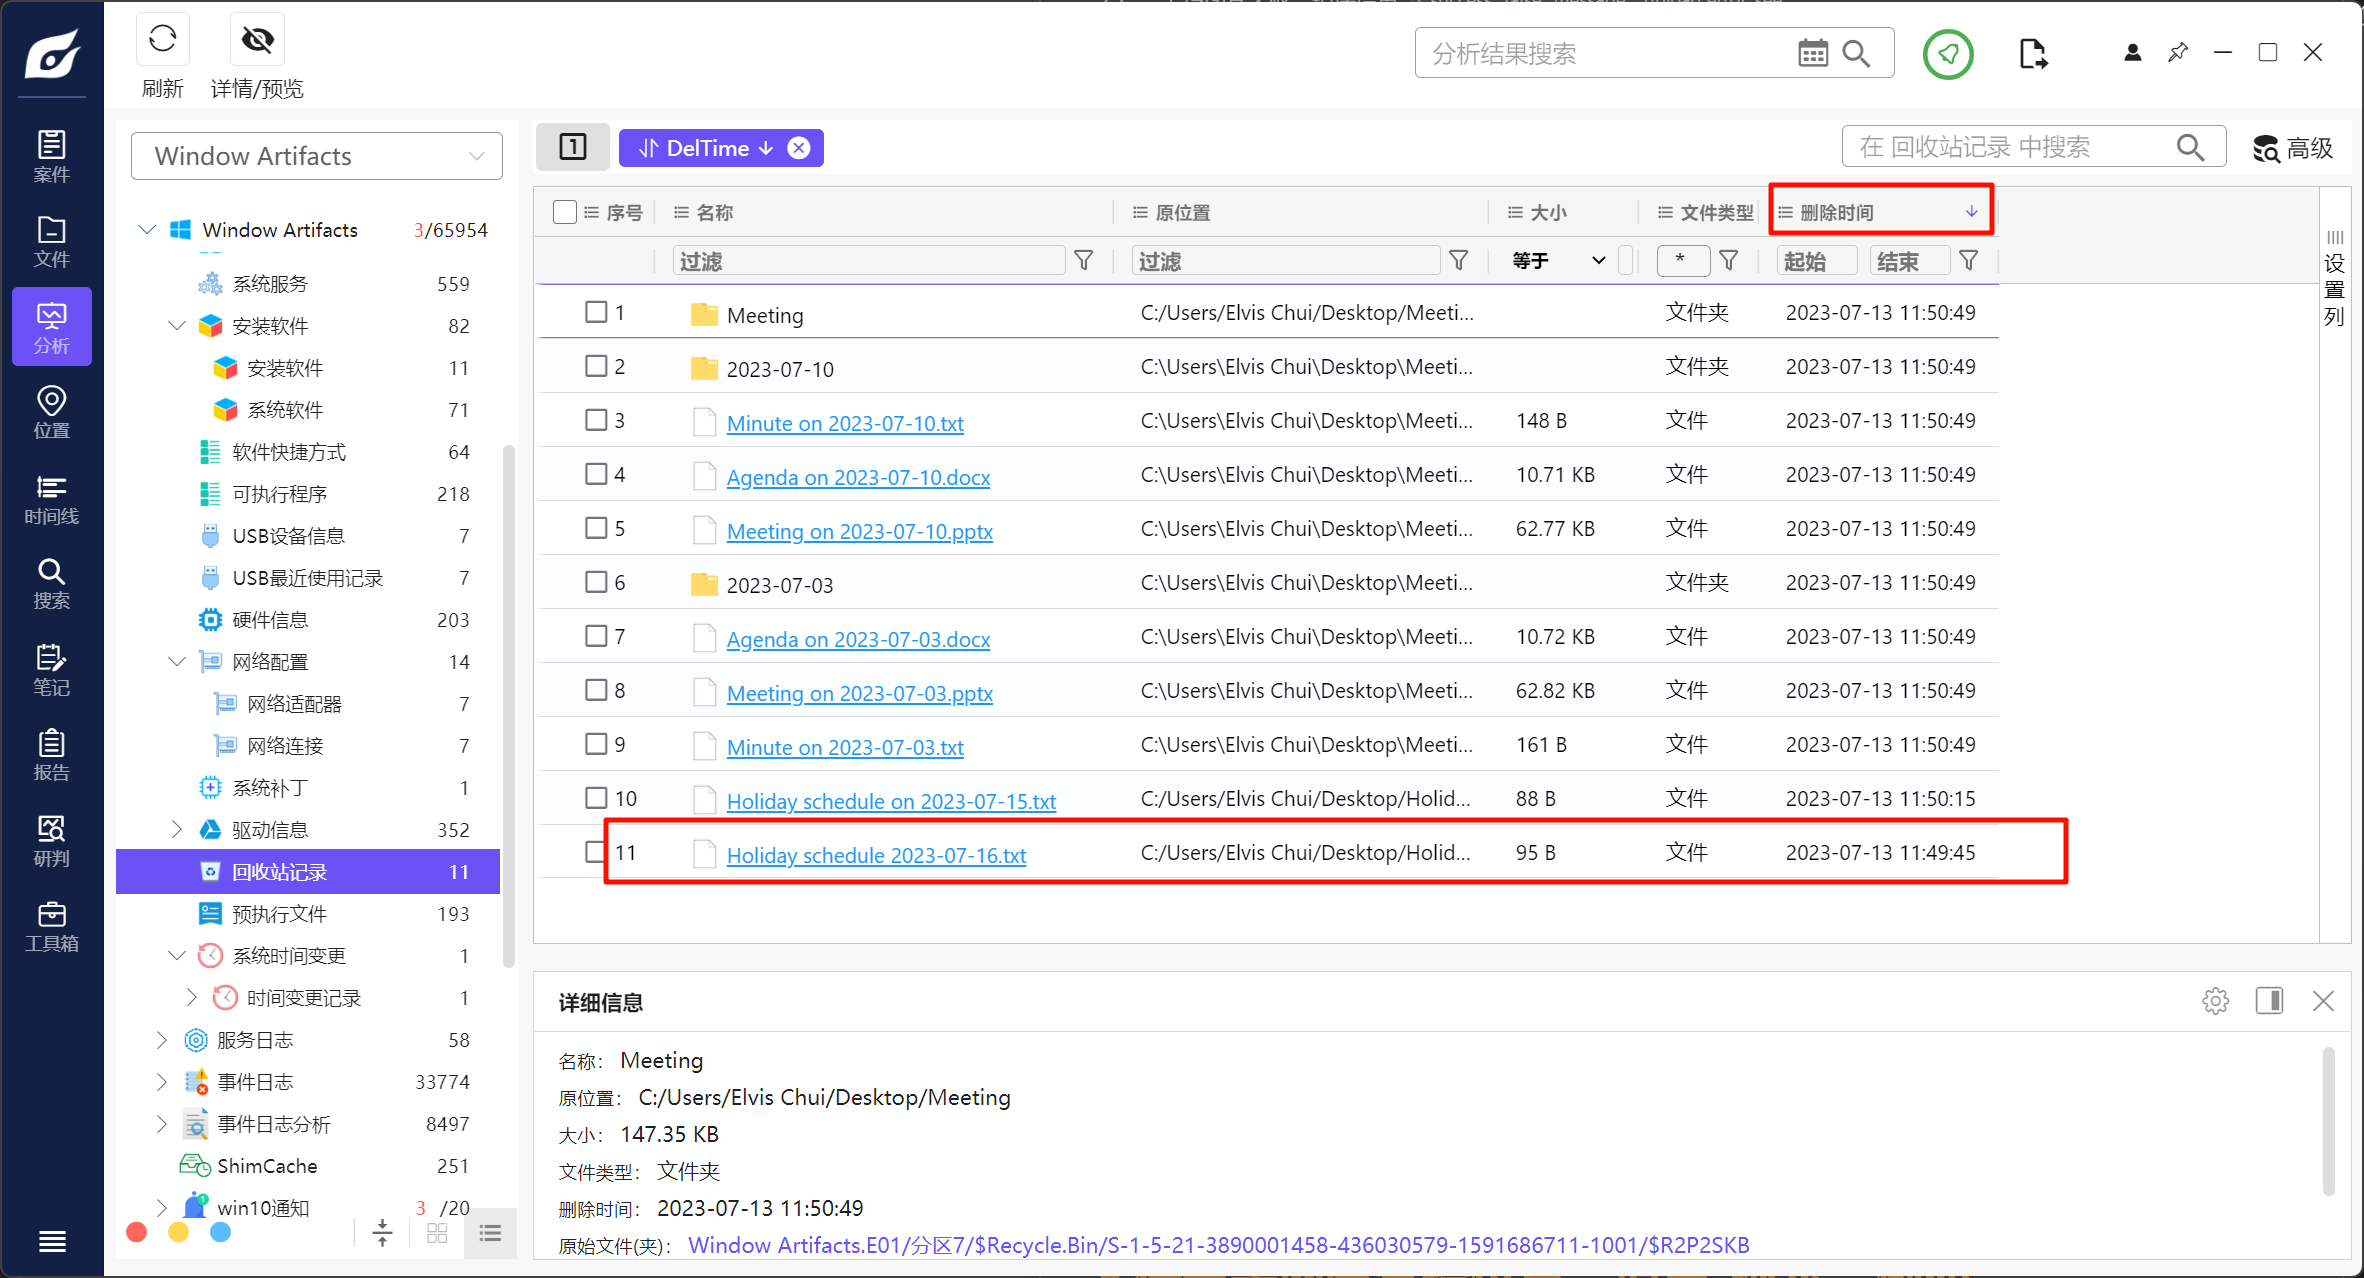Open the Toolbox (工具箱) sidebar icon

click(51, 926)
